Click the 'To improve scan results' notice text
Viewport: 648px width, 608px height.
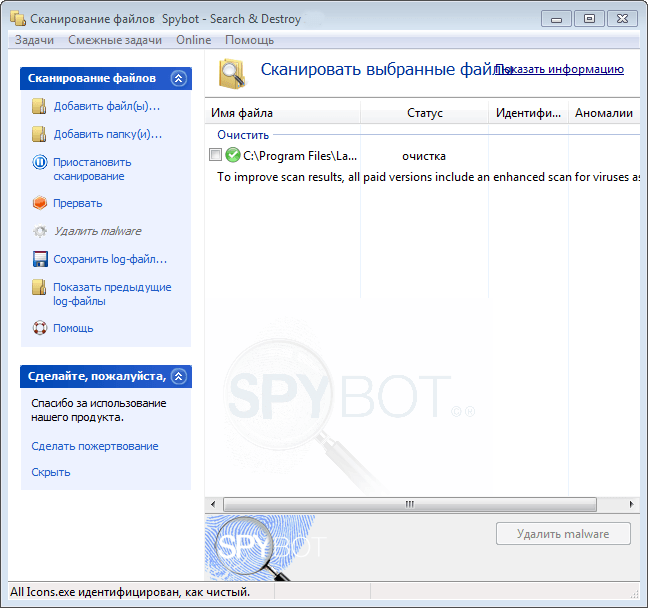pyautogui.click(x=428, y=177)
